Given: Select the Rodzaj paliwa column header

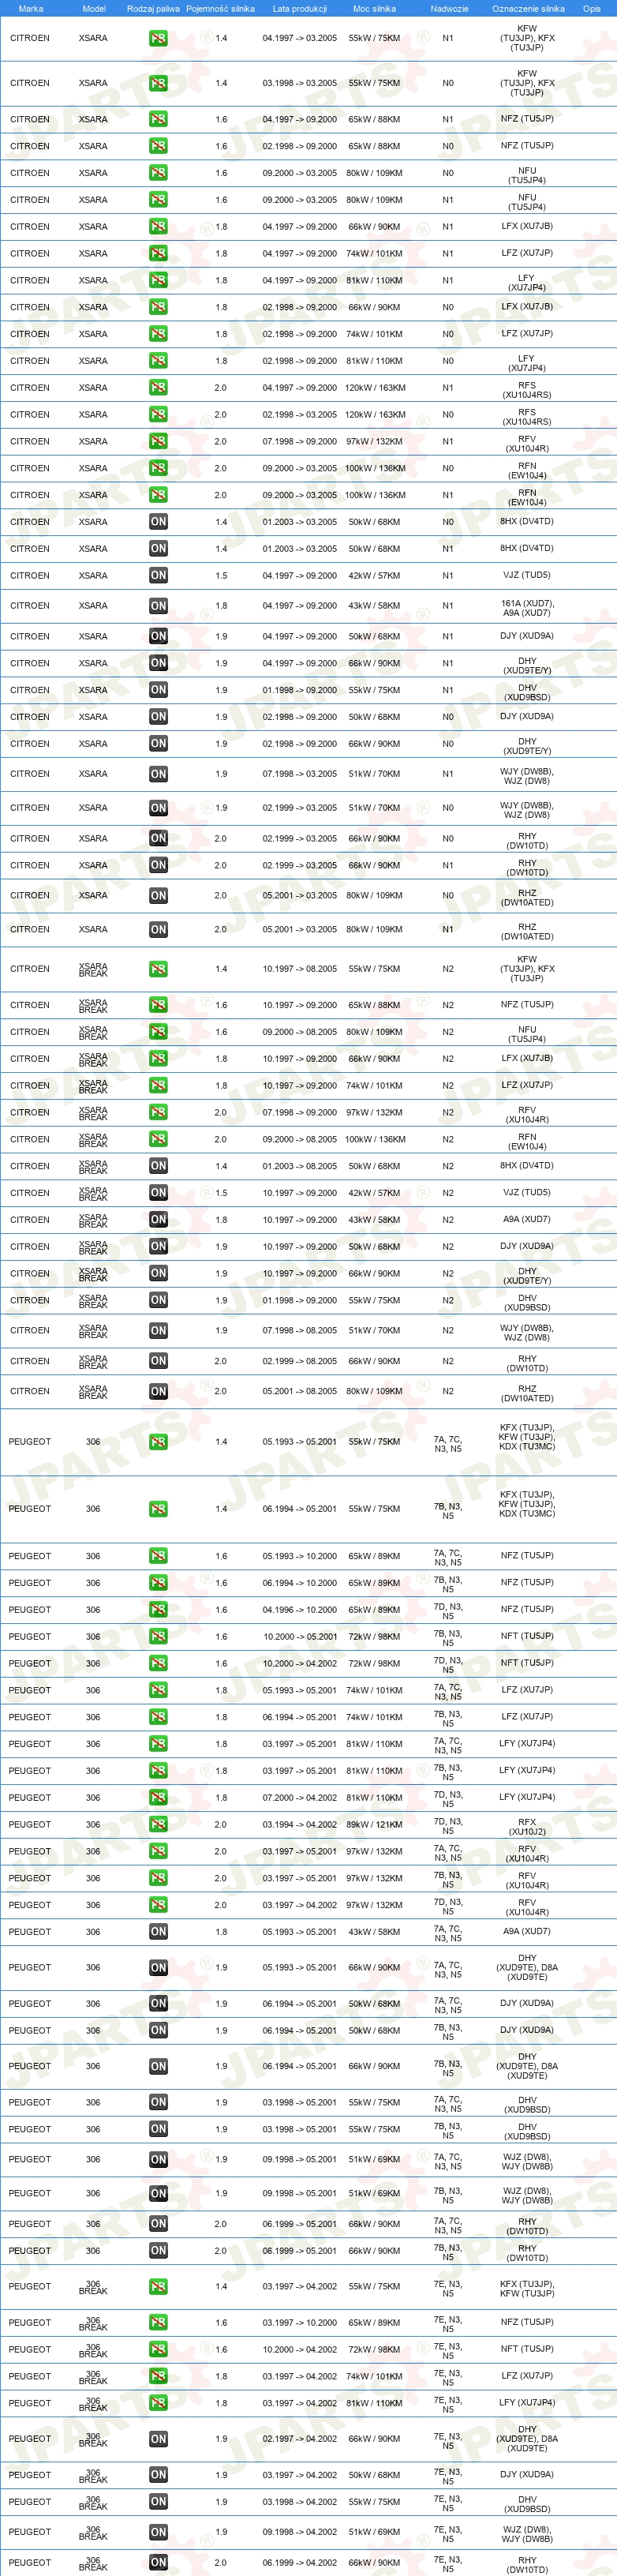Looking at the screenshot, I should point(153,8).
